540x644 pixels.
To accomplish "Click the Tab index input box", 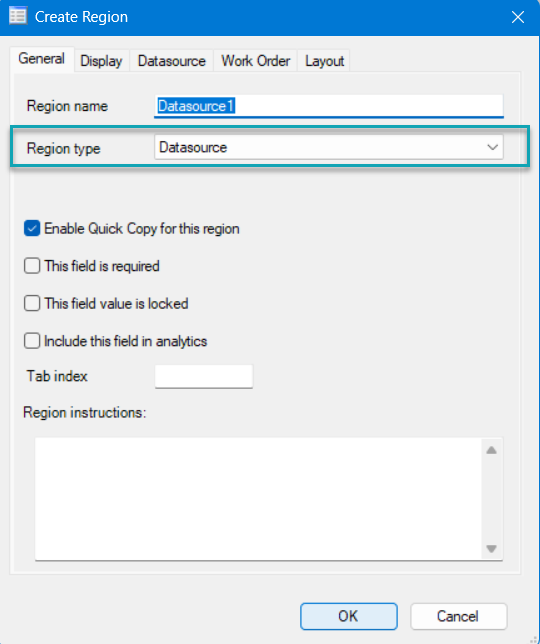I will (x=204, y=376).
